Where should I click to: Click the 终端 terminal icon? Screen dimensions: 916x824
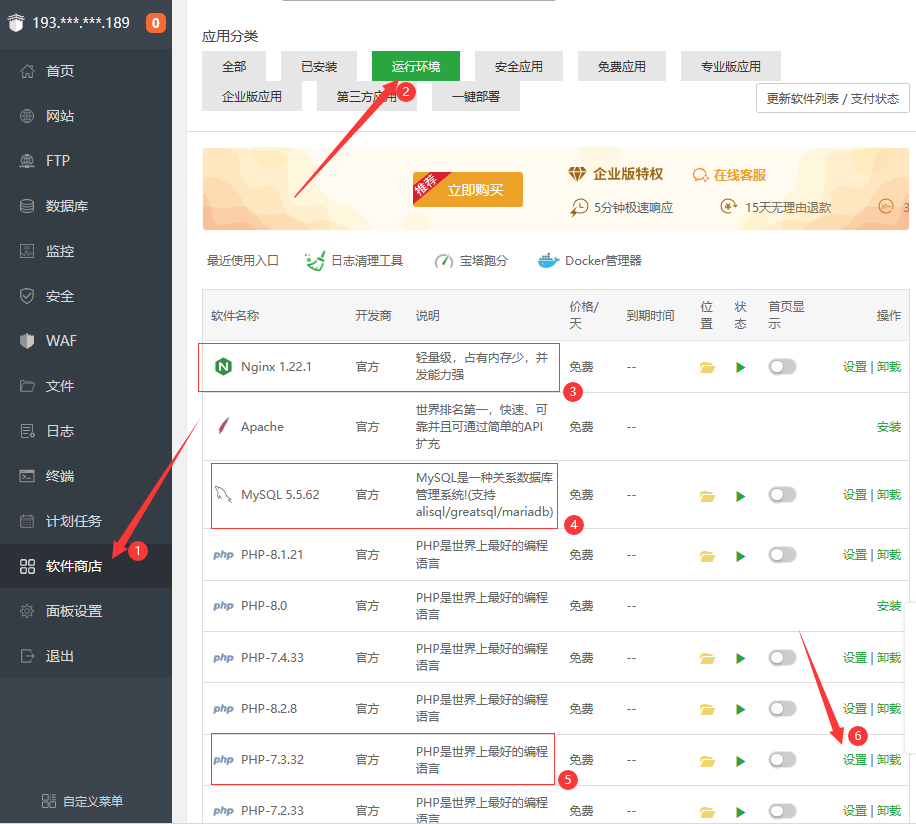27,476
